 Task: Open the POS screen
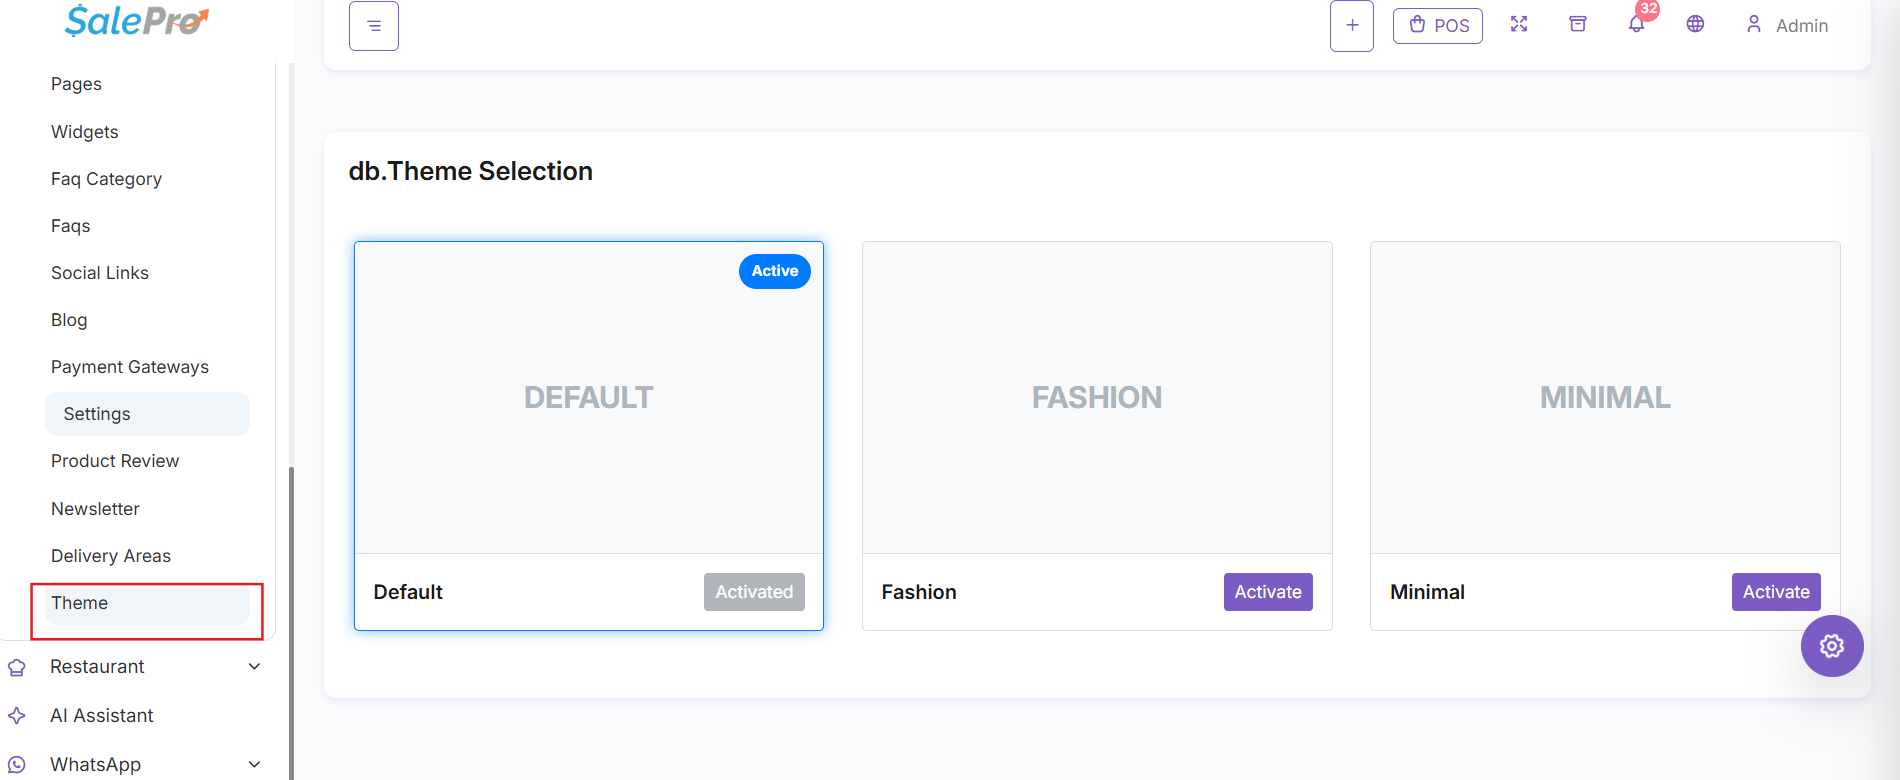[x=1438, y=26]
